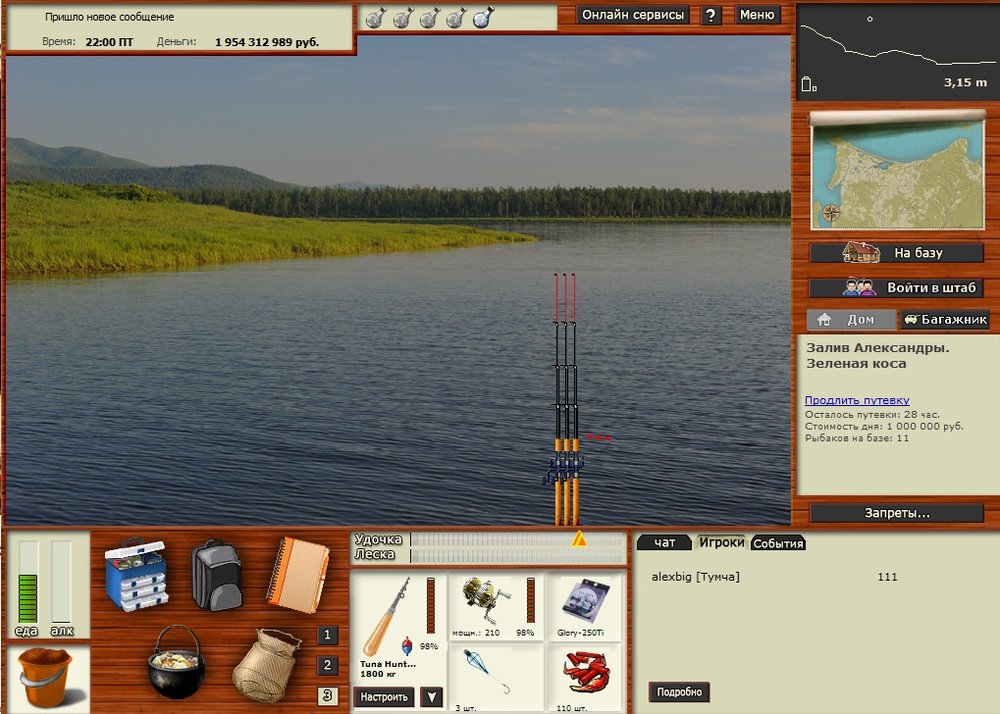This screenshot has width=1000, height=714.
Task: Open the burlap fish sack
Action: point(266,663)
